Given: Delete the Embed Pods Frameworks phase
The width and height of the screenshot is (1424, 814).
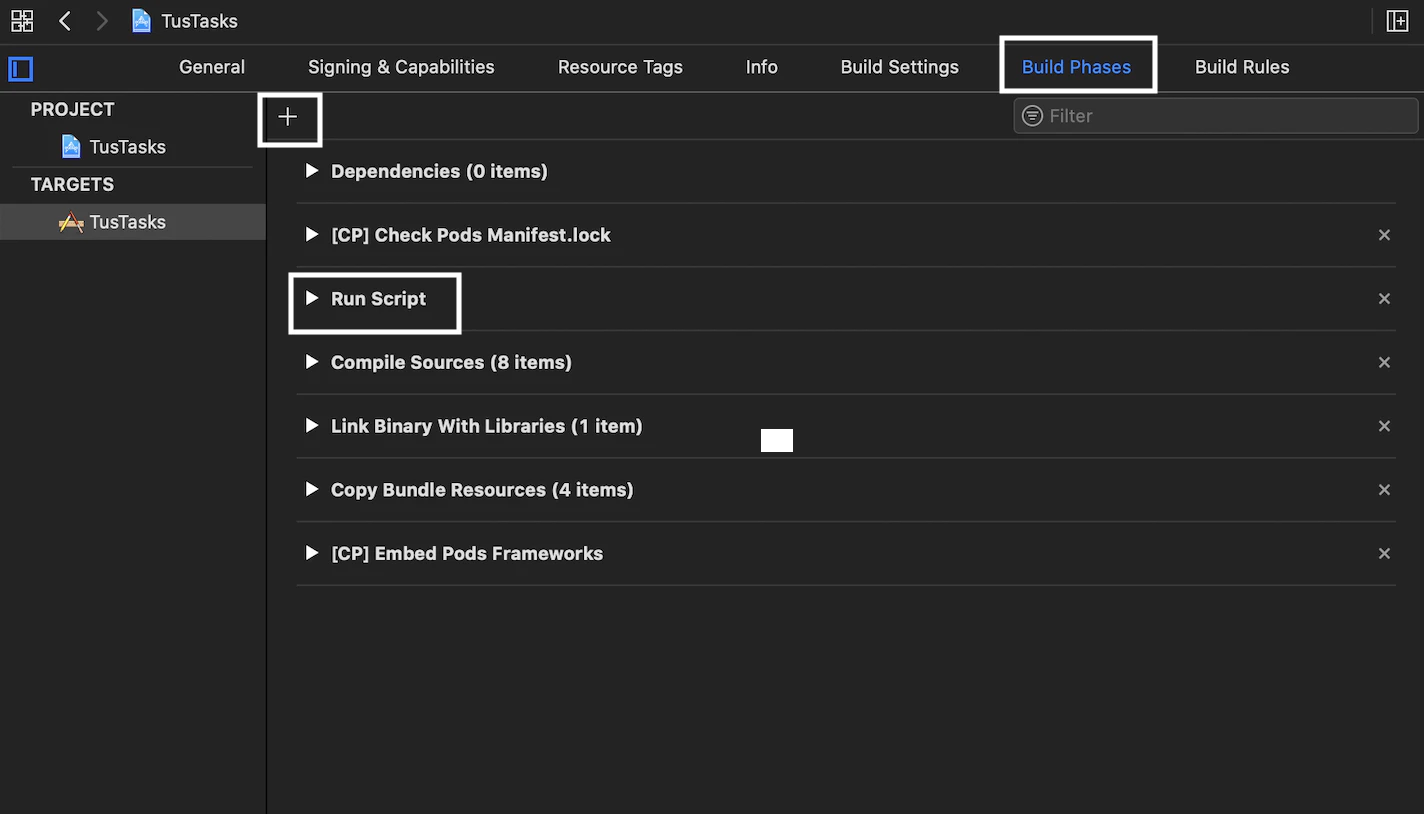Looking at the screenshot, I should (1384, 554).
